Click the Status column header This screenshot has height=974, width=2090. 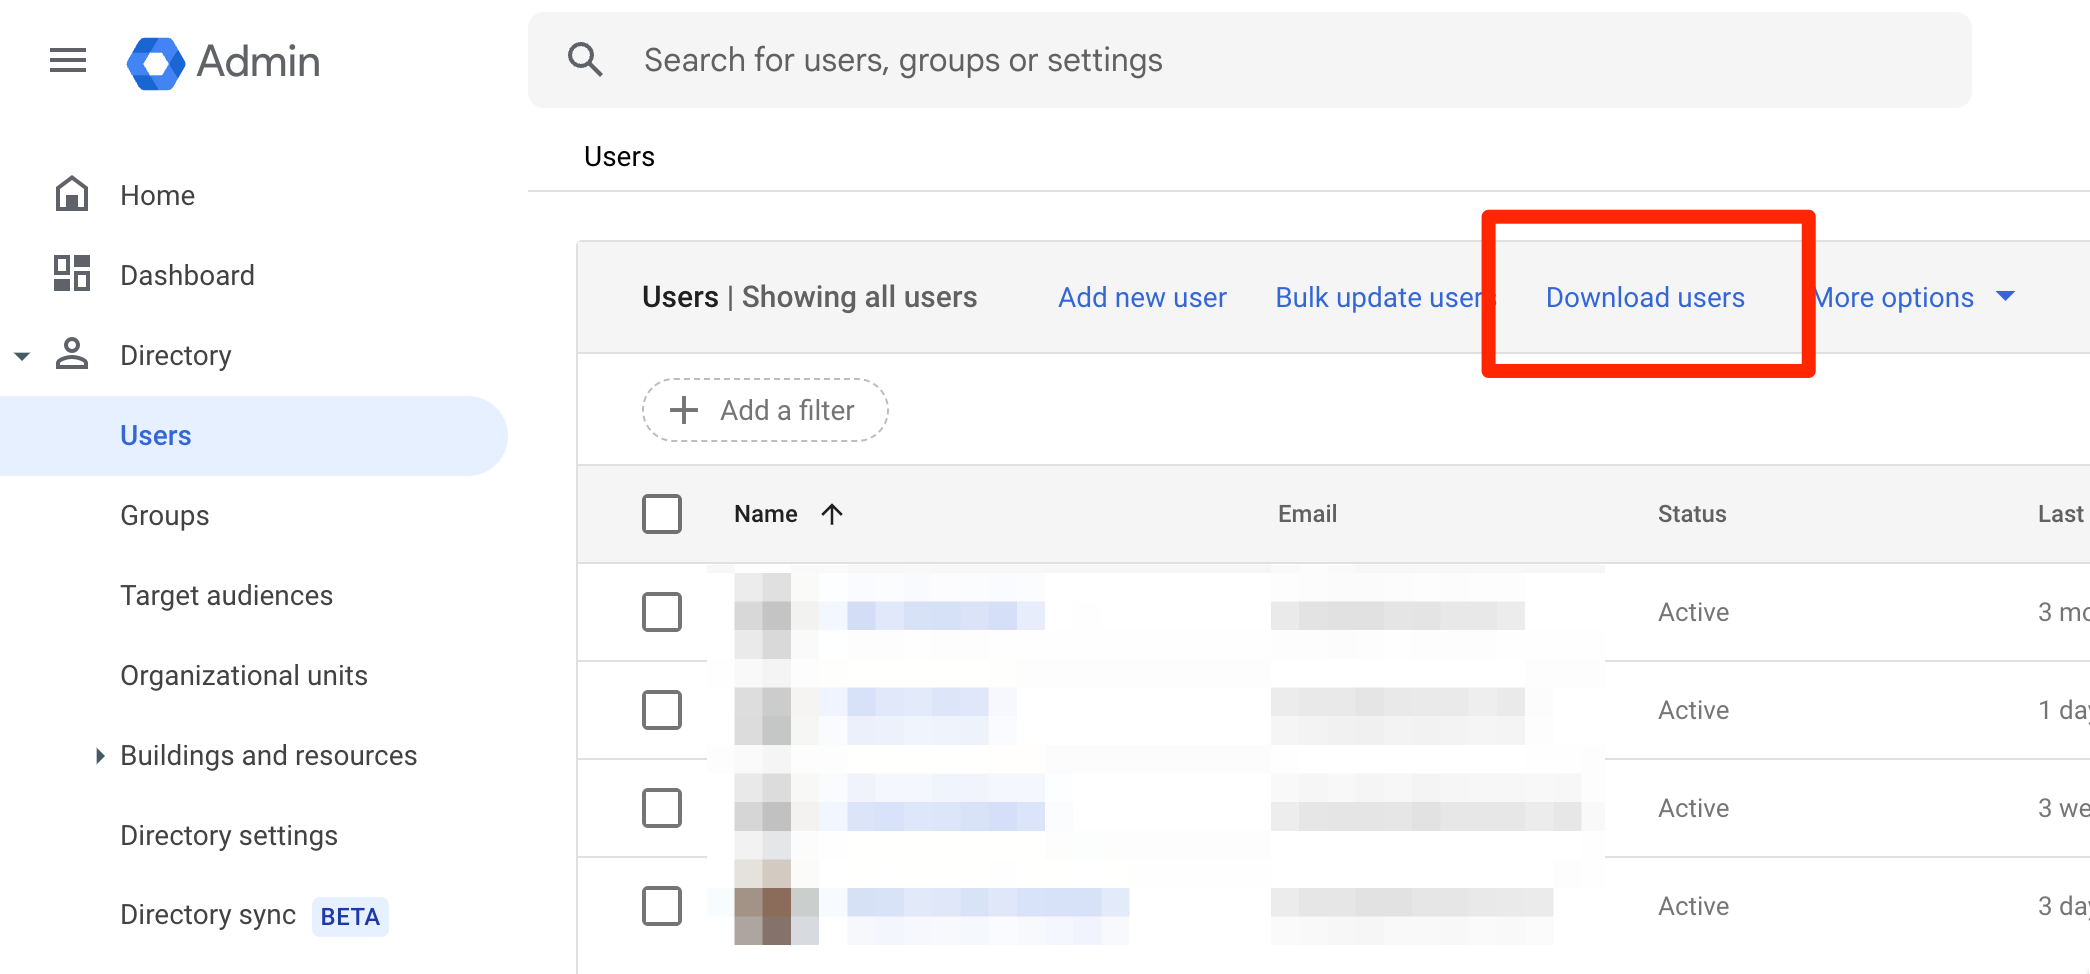(1692, 514)
